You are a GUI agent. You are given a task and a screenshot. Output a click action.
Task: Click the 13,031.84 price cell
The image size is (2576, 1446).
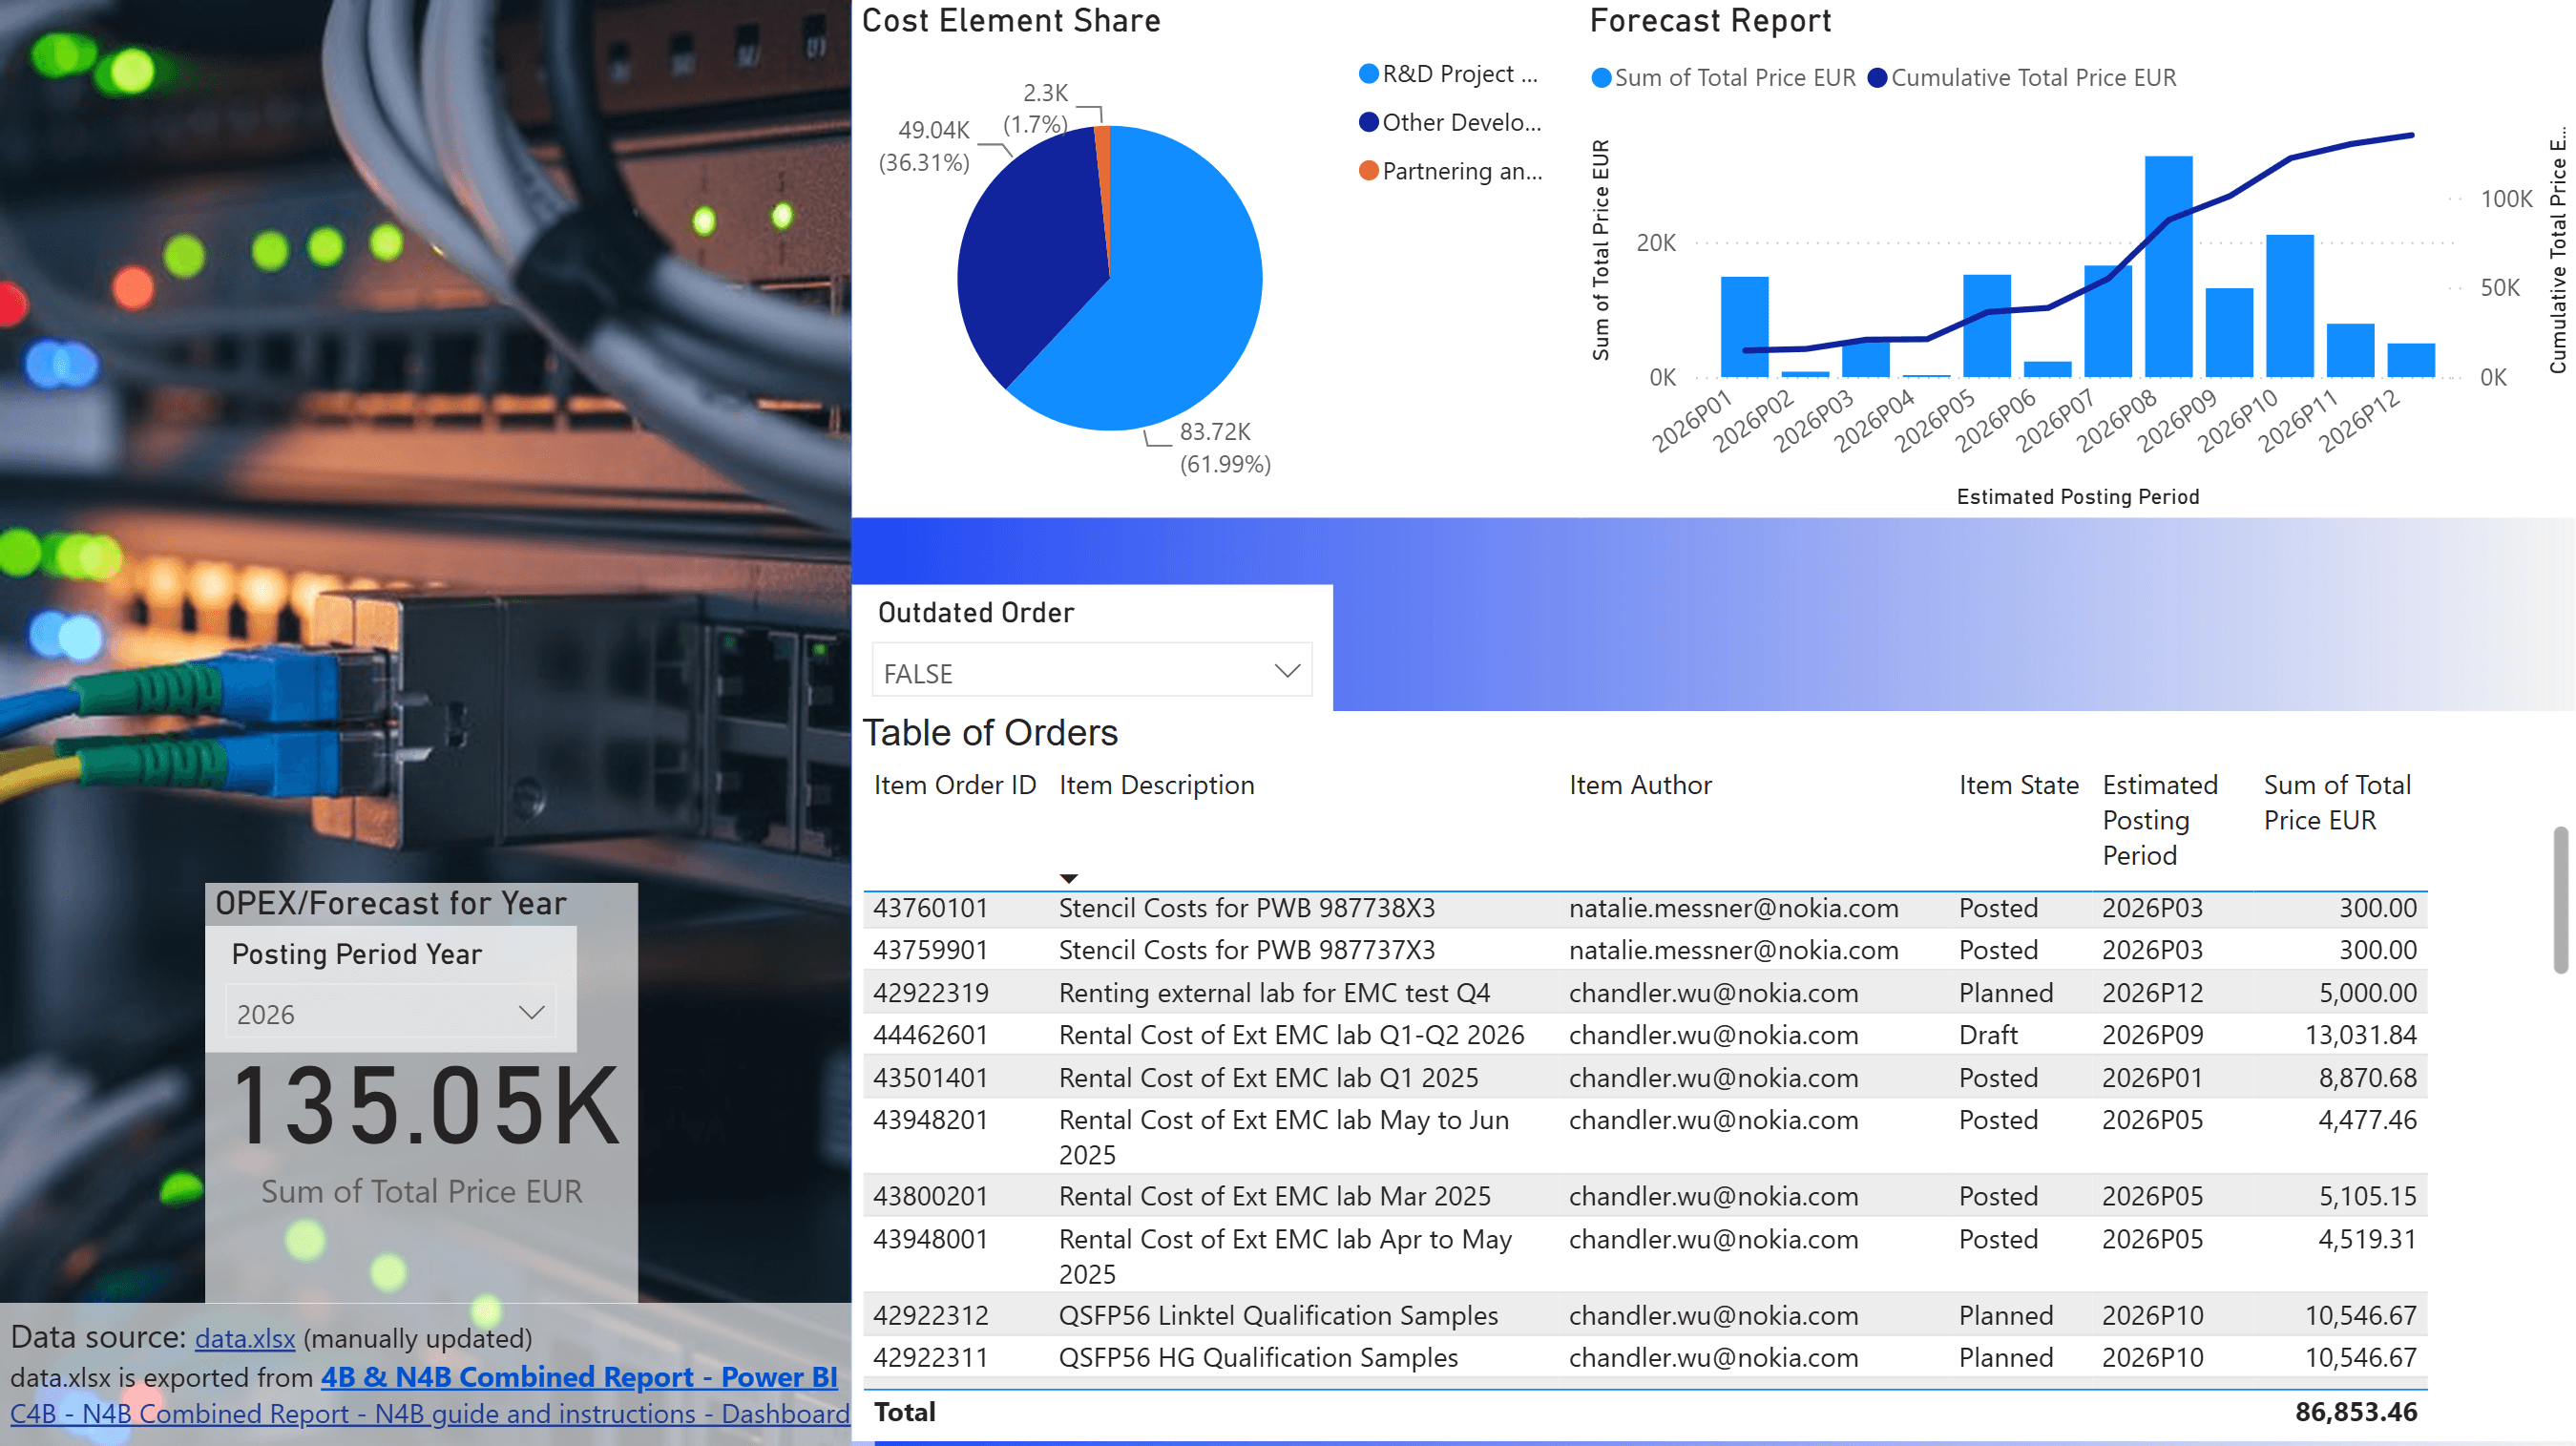(2361, 1035)
